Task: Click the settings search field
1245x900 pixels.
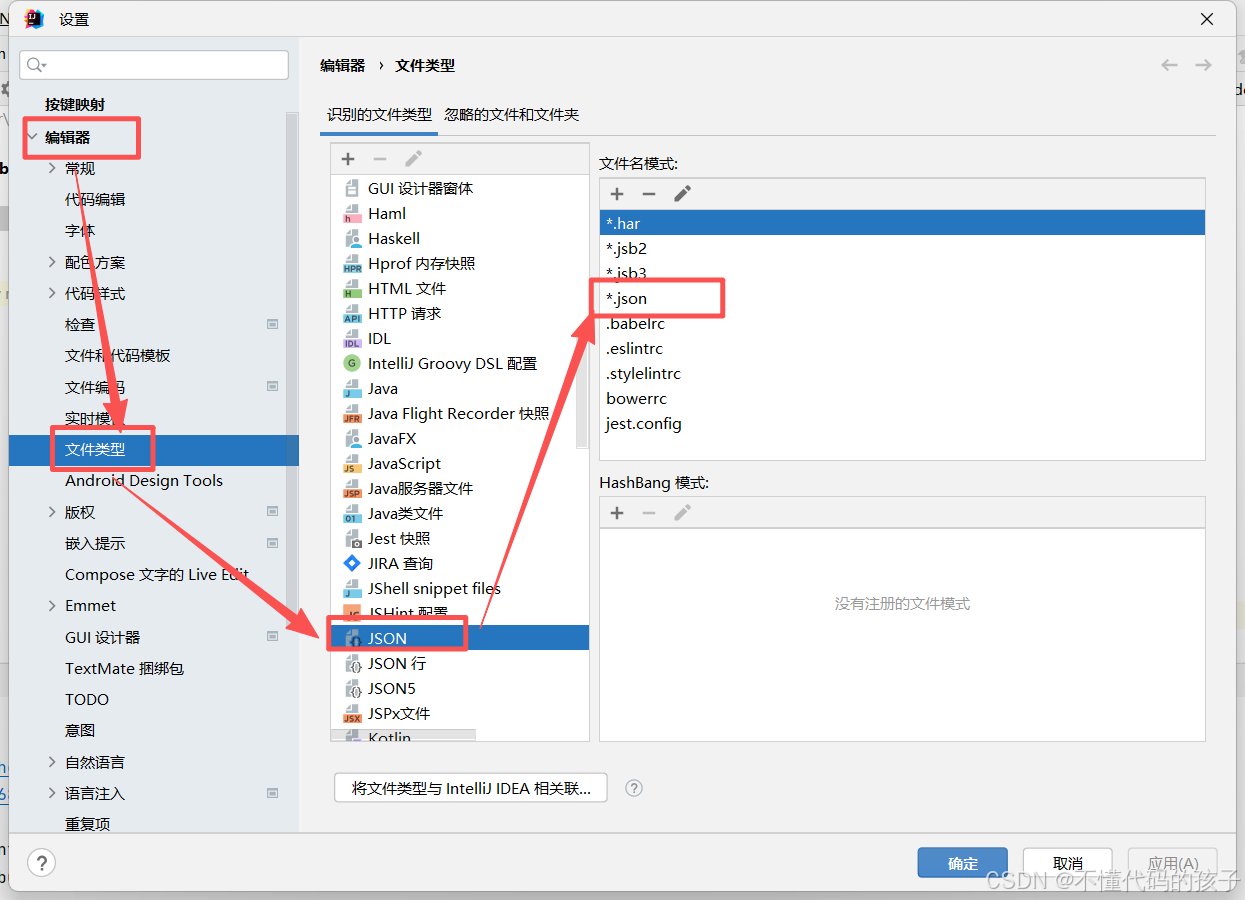Action: click(x=154, y=65)
